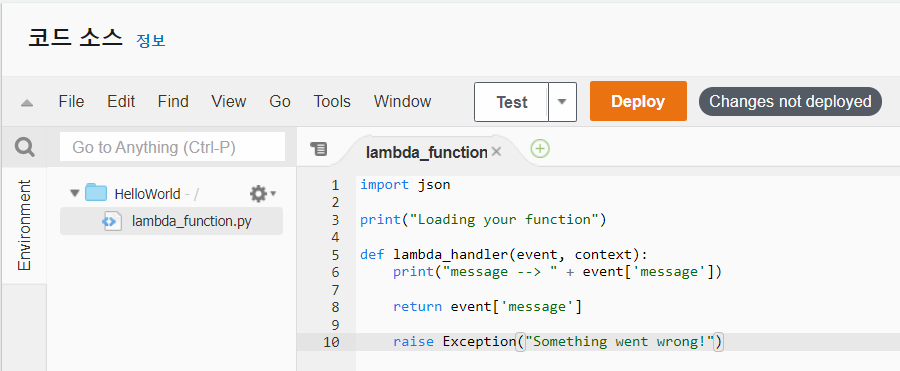The width and height of the screenshot is (900, 371).
Task: Close the lambda_function tab
Action: (497, 152)
